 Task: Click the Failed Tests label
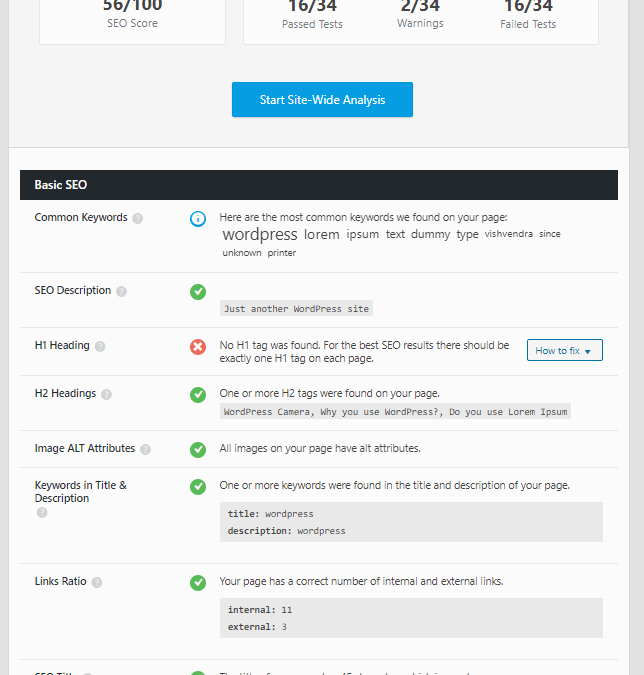coord(528,24)
